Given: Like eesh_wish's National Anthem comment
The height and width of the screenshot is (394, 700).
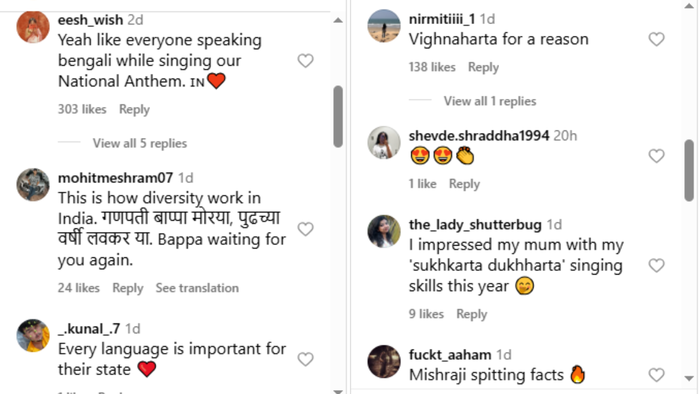Looking at the screenshot, I should pos(305,61).
